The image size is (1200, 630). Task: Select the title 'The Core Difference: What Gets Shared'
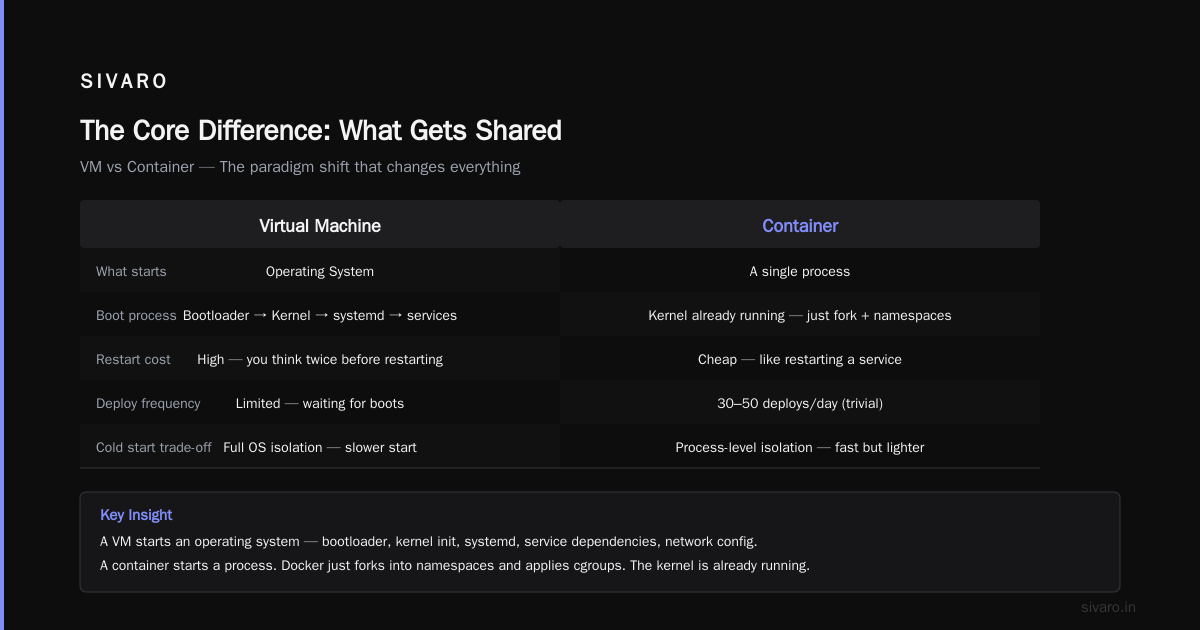321,131
